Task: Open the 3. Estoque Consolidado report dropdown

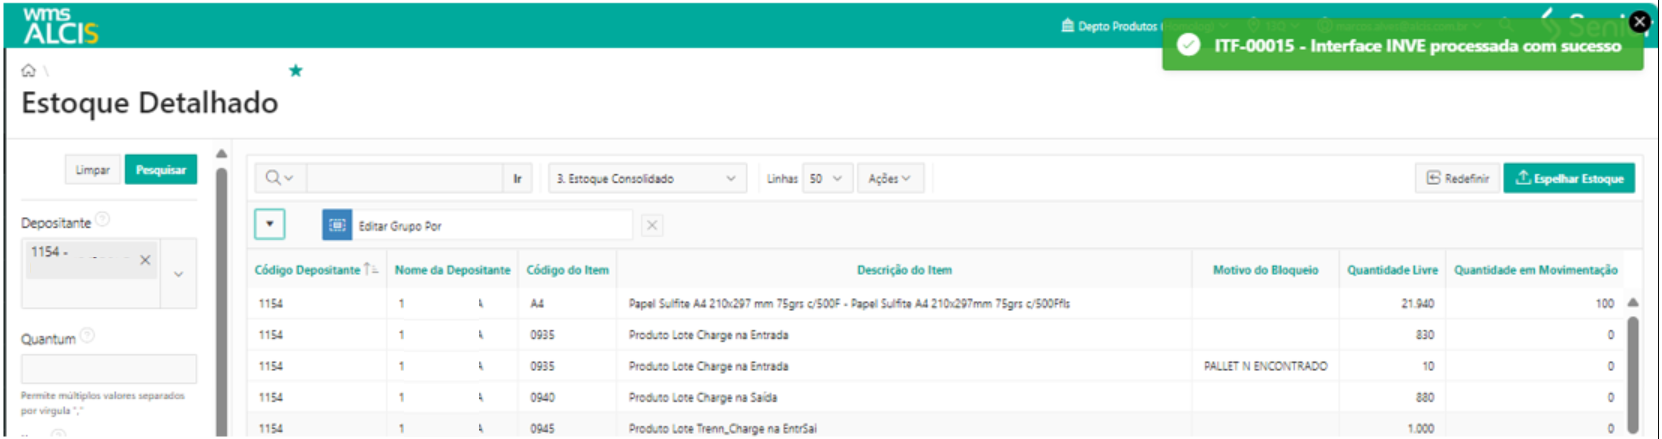Action: [647, 178]
